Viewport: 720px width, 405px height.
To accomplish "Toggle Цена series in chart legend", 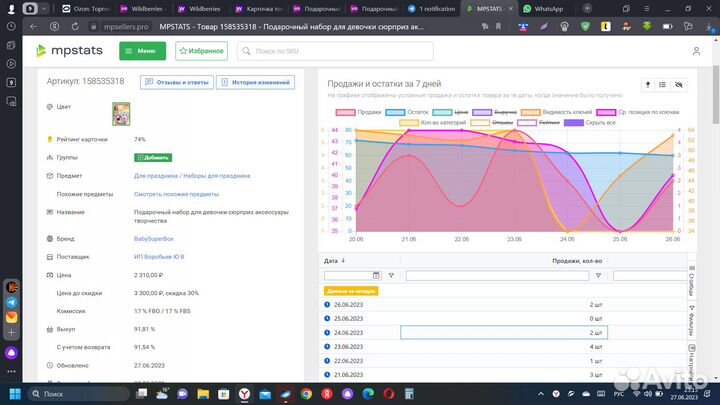I will pos(450,112).
